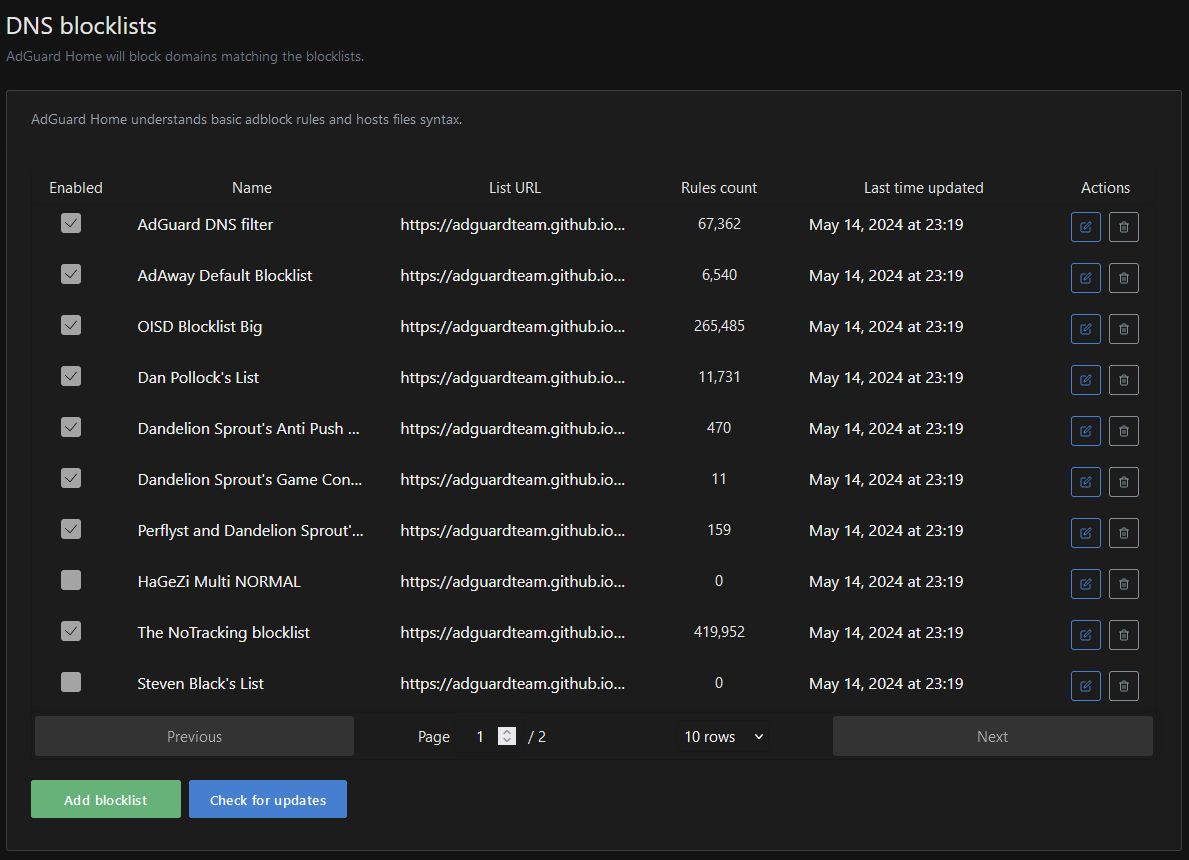Click the Actions column header
1189x860 pixels.
1105,188
